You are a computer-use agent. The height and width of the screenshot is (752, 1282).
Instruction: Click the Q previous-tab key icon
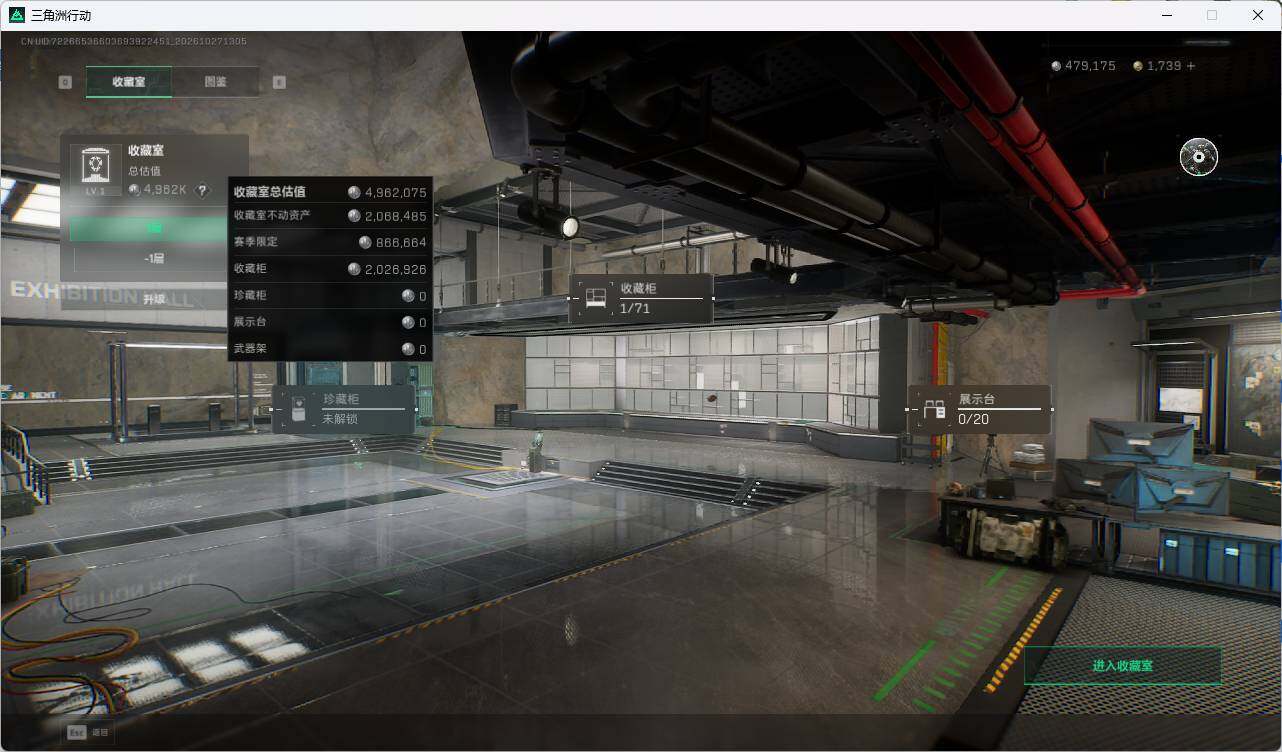tap(65, 82)
